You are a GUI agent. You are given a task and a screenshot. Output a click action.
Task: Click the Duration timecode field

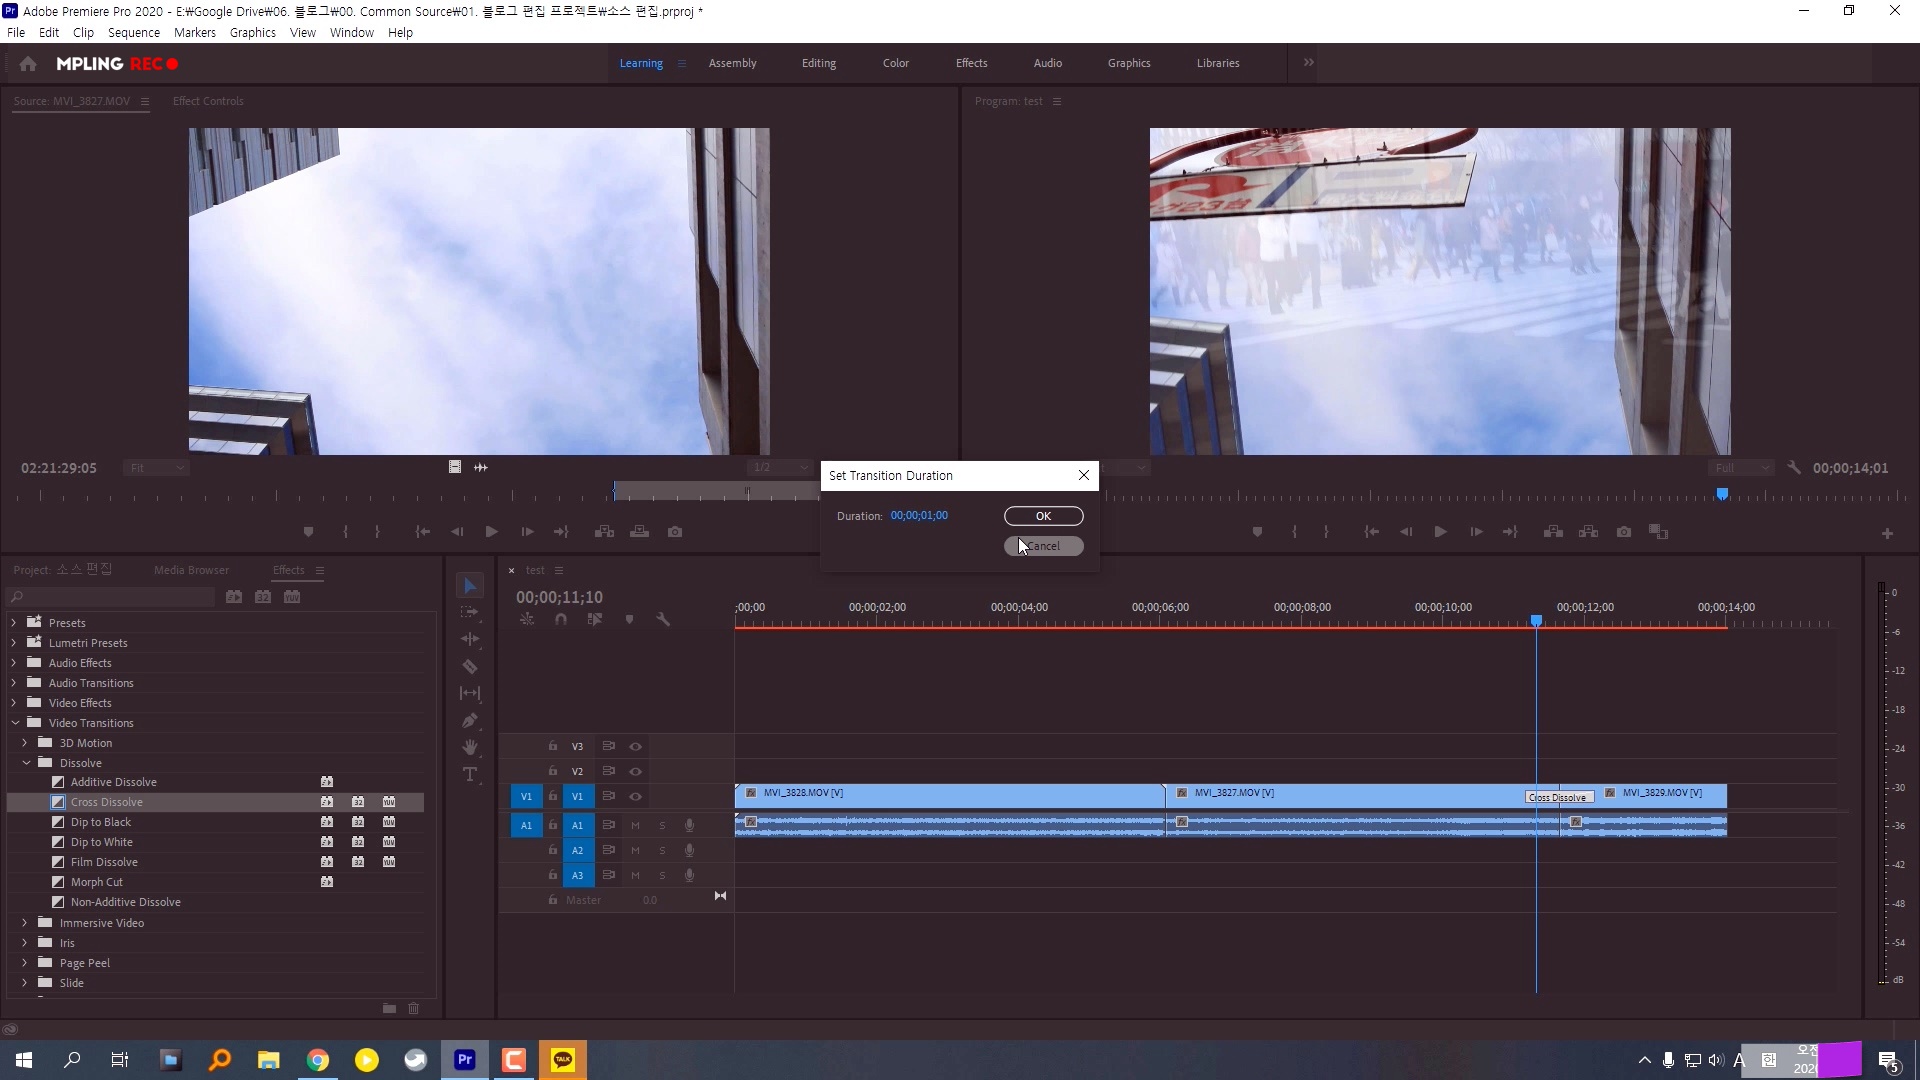[919, 516]
